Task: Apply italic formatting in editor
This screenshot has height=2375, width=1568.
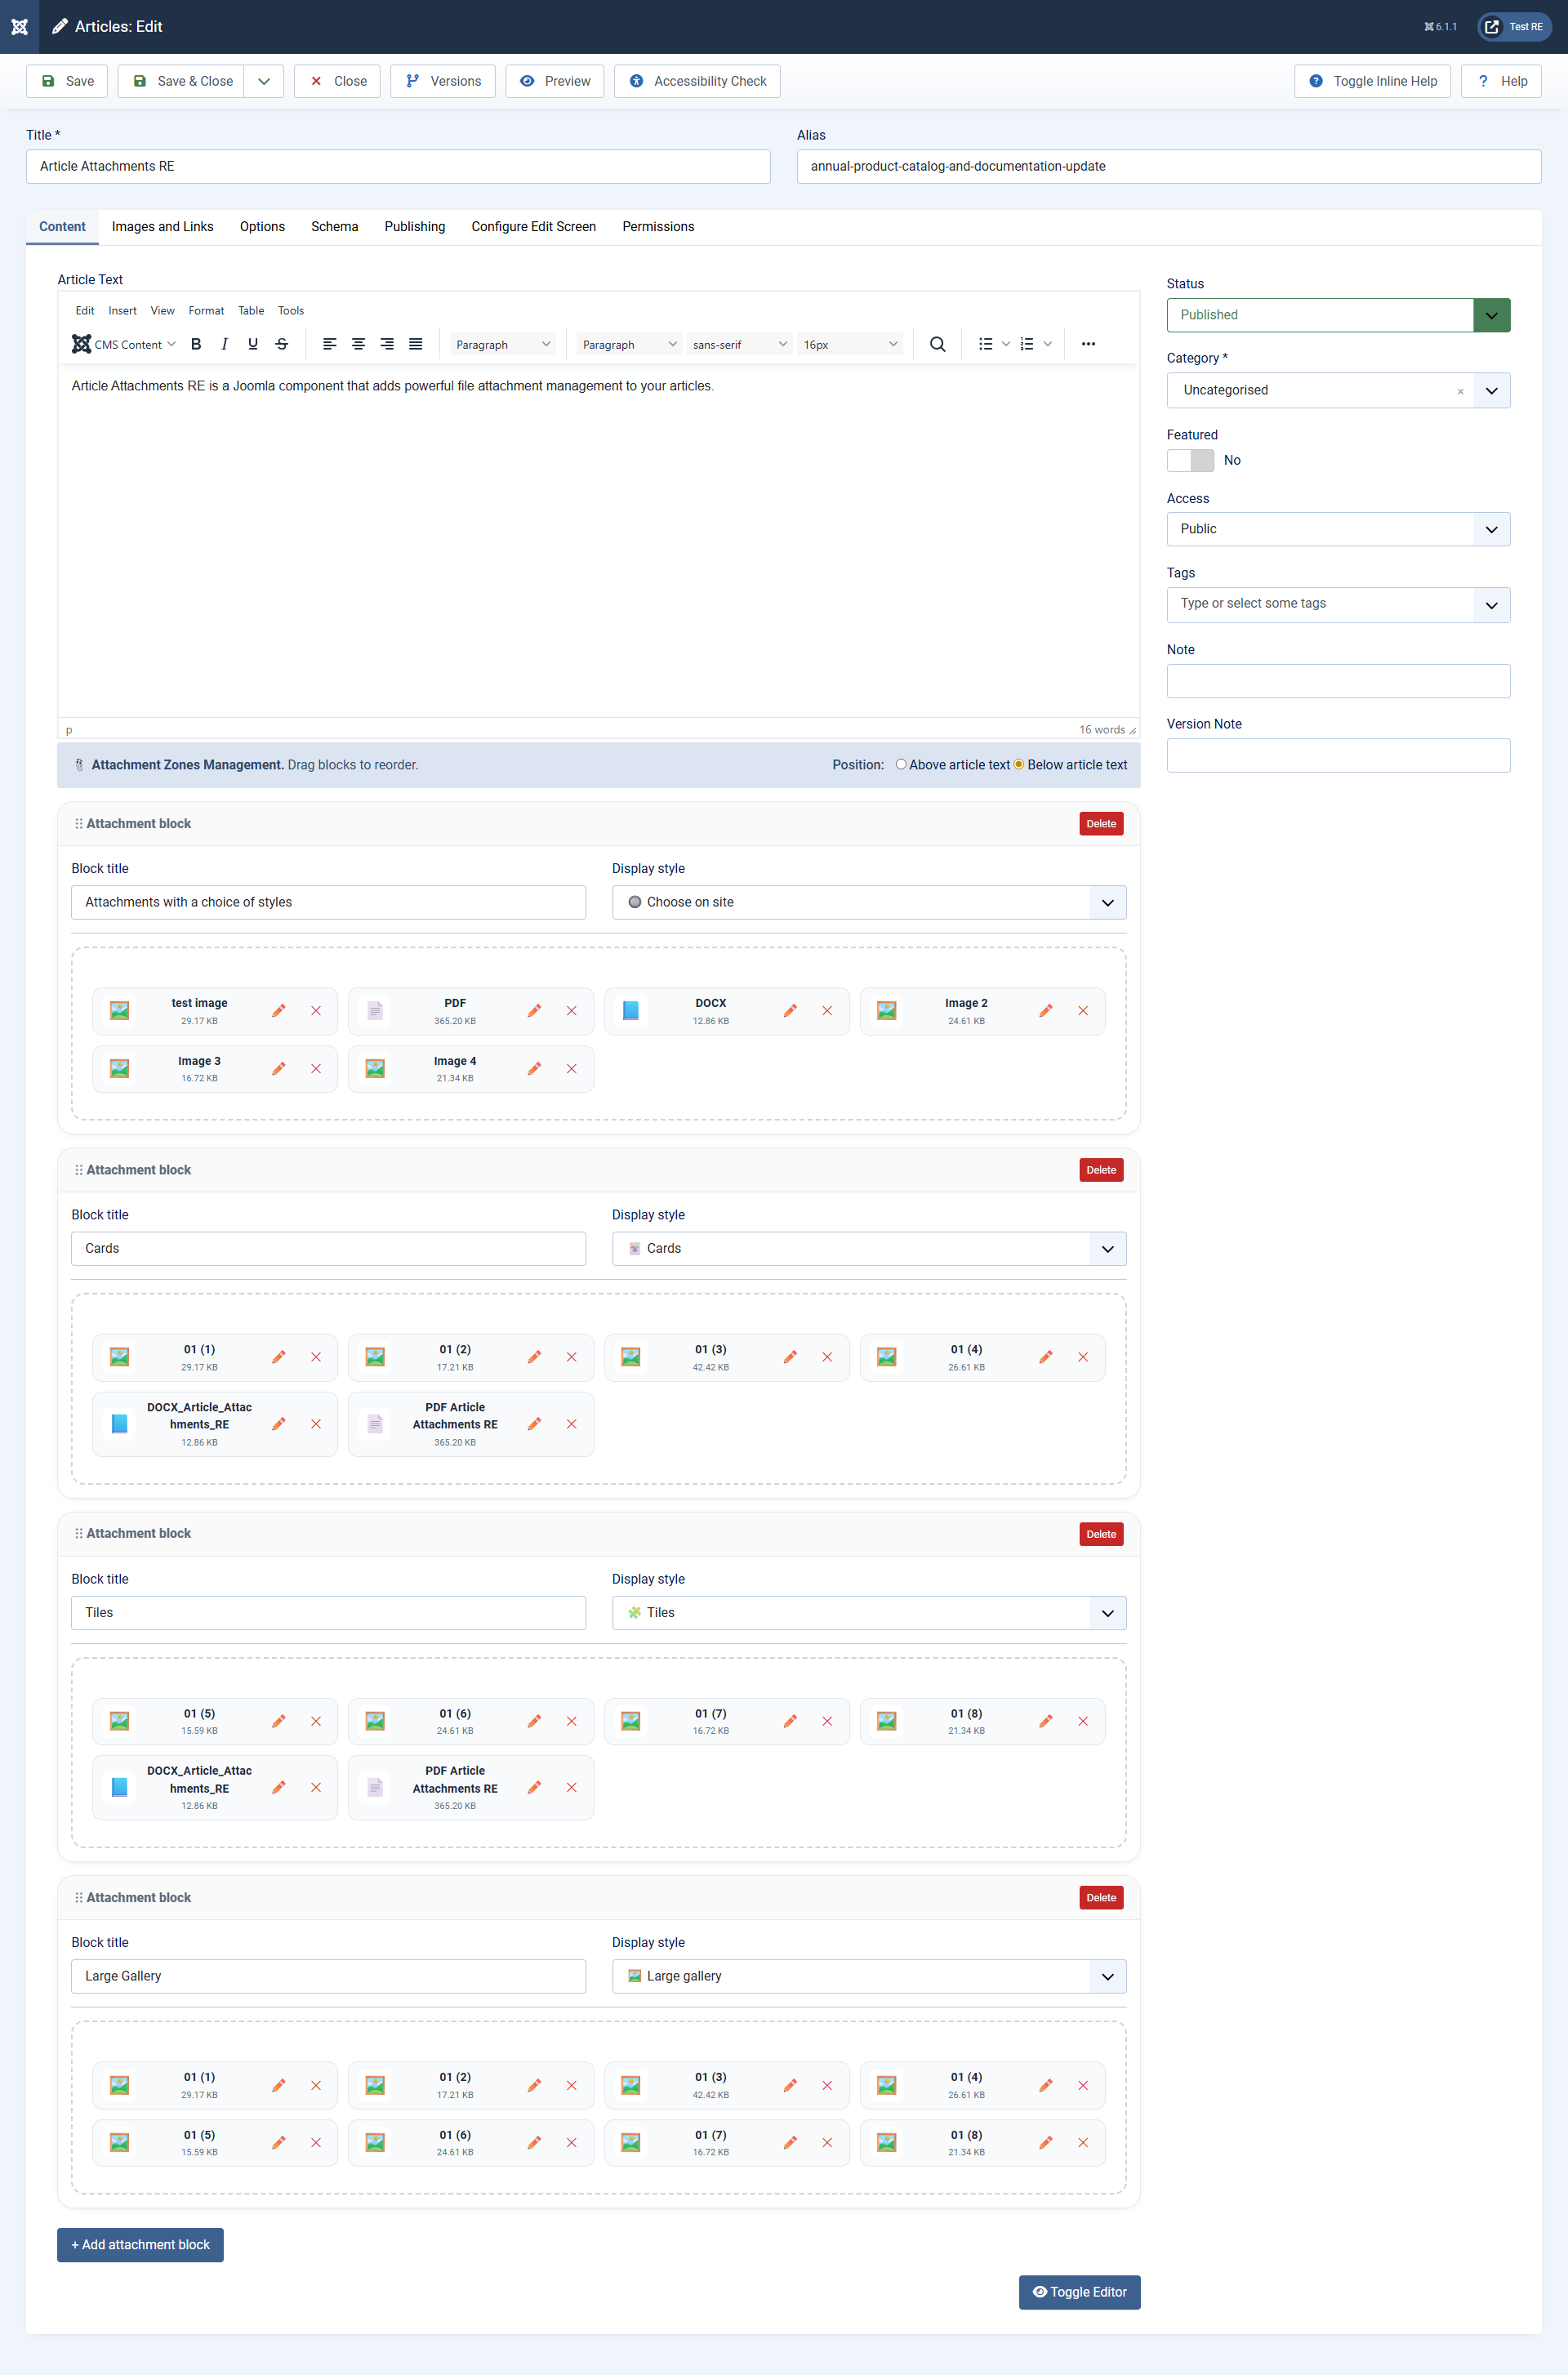Action: (224, 344)
